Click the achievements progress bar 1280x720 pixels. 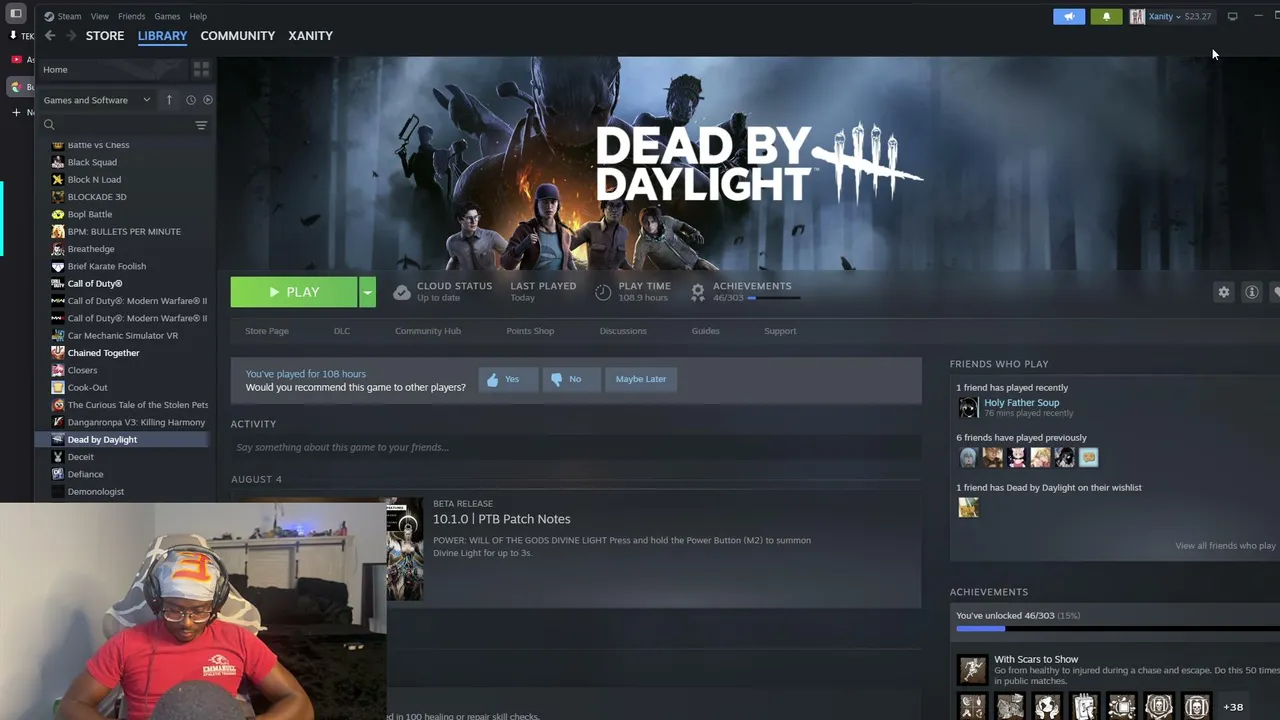pyautogui.click(x=1118, y=629)
